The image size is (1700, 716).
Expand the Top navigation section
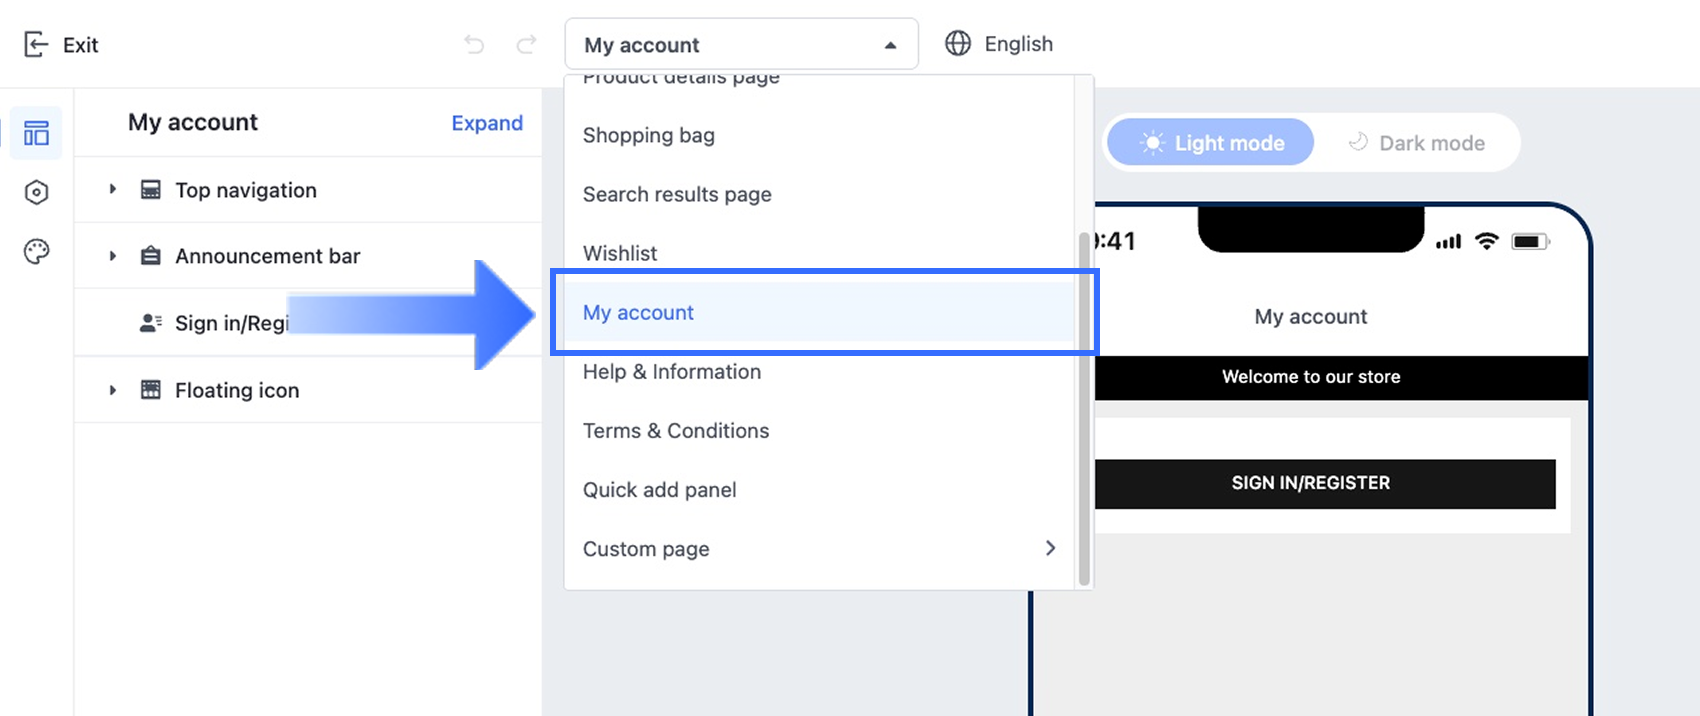pyautogui.click(x=113, y=189)
